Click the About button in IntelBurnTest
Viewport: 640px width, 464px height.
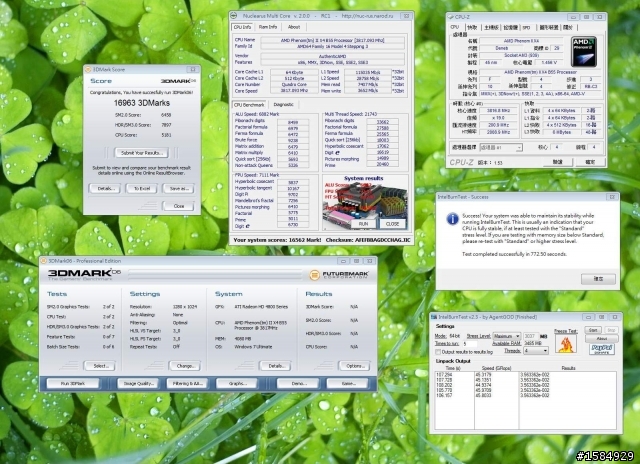coord(602,338)
